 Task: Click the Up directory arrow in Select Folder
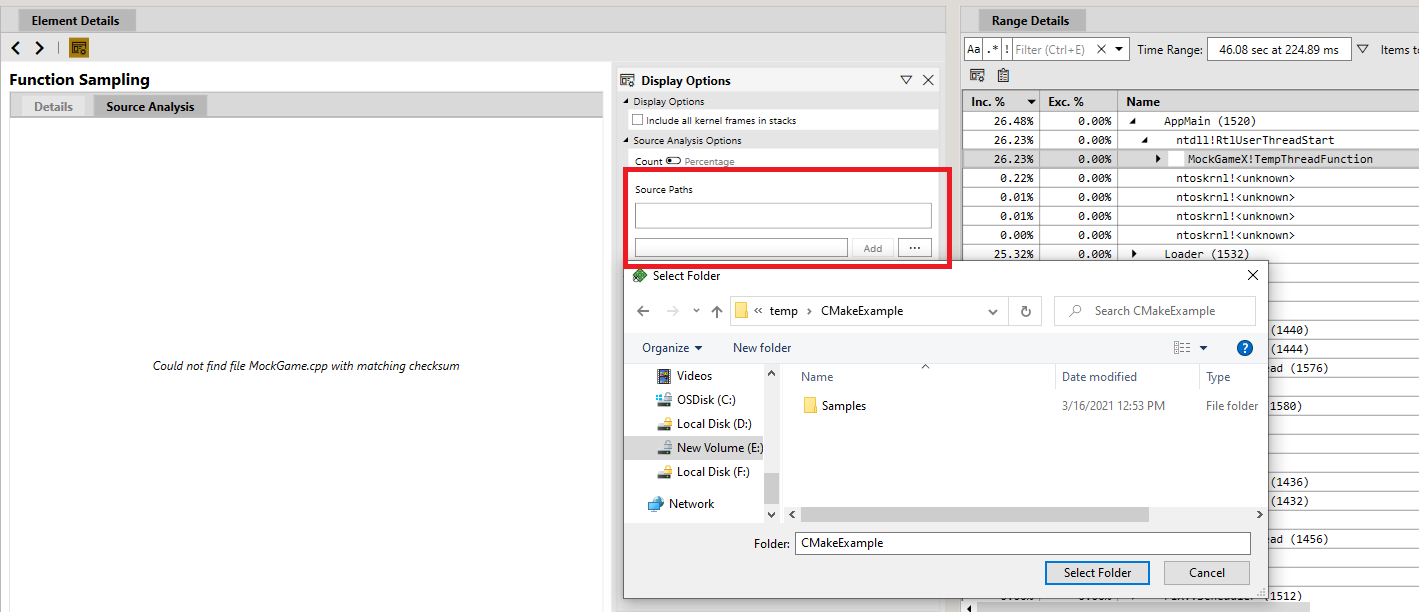(x=717, y=311)
